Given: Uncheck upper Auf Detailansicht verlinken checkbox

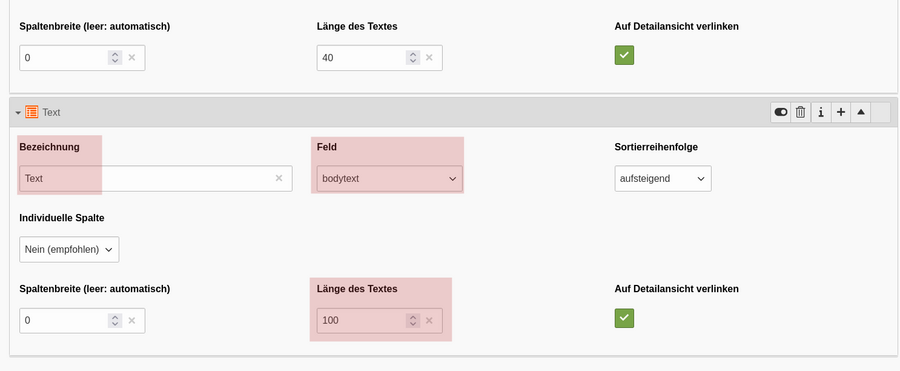Looking at the screenshot, I should pyautogui.click(x=624, y=55).
